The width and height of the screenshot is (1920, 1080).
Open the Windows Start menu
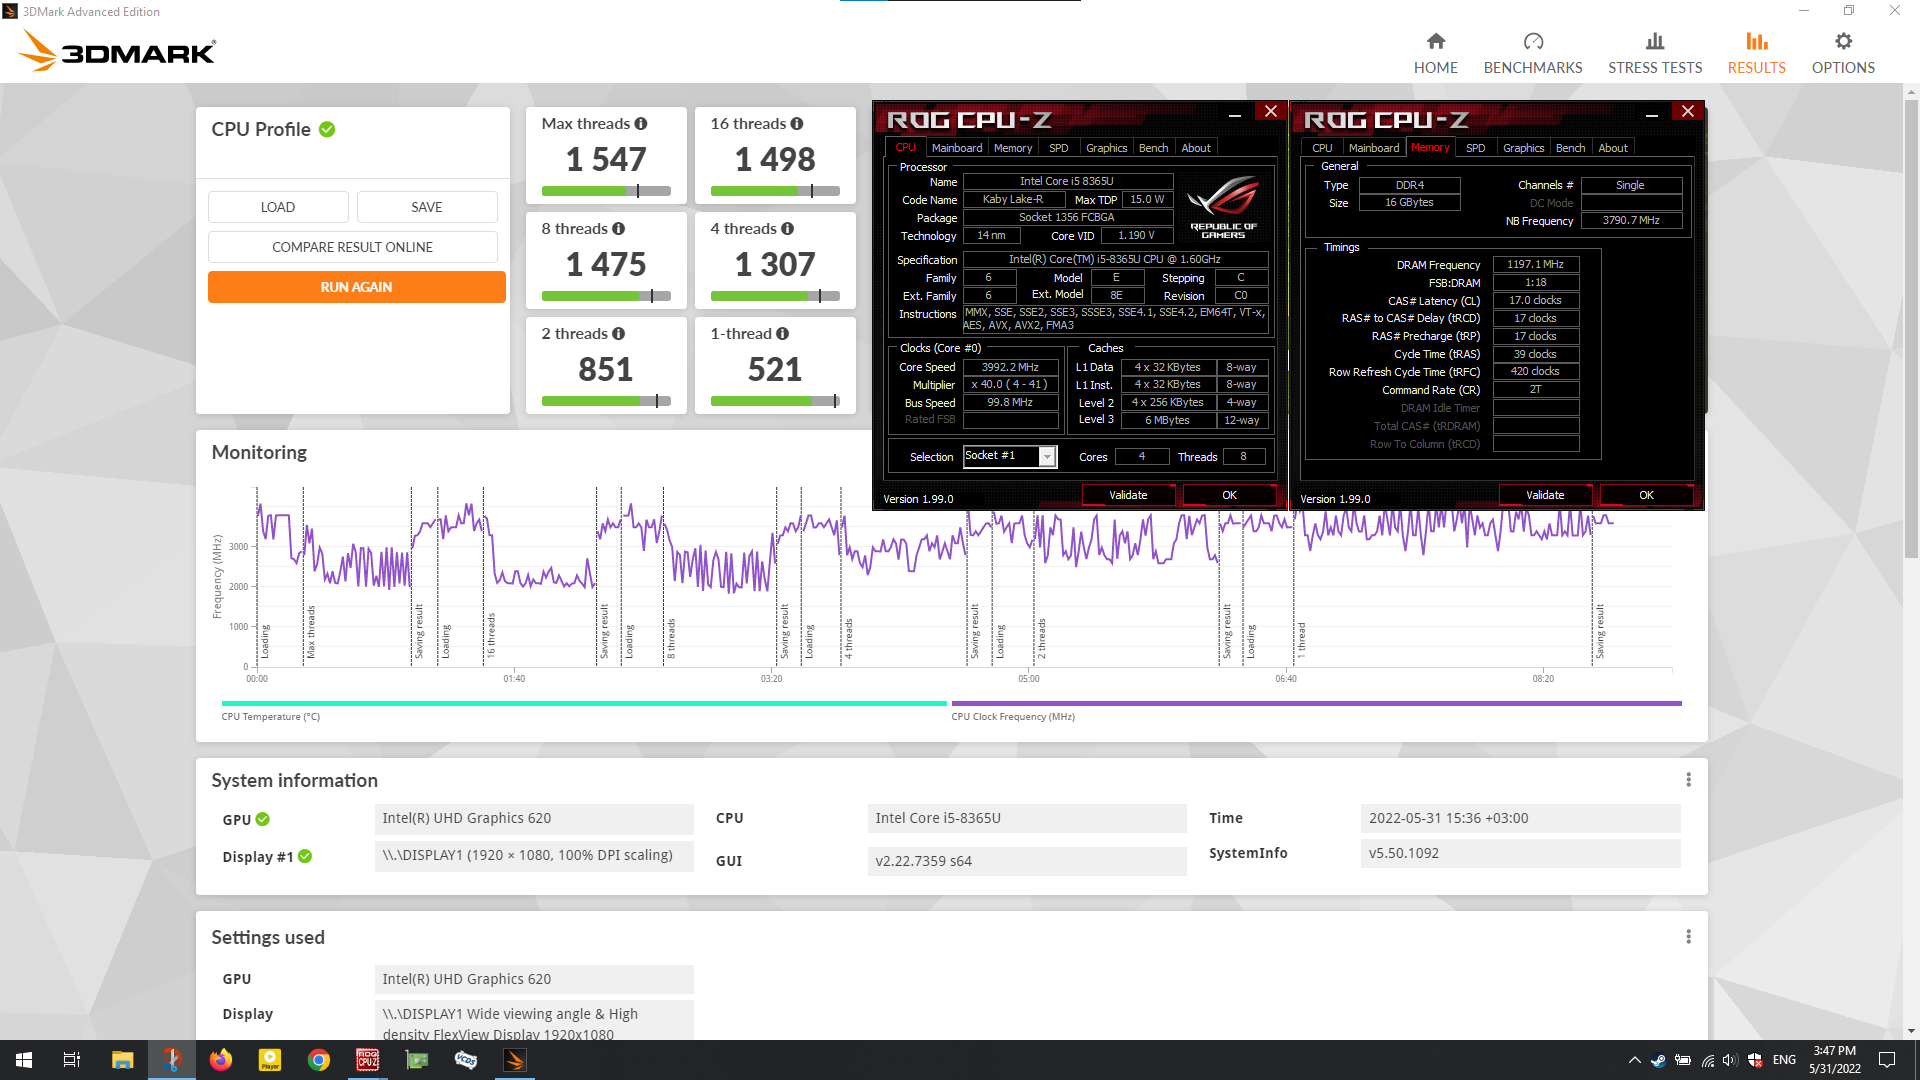(x=24, y=1060)
